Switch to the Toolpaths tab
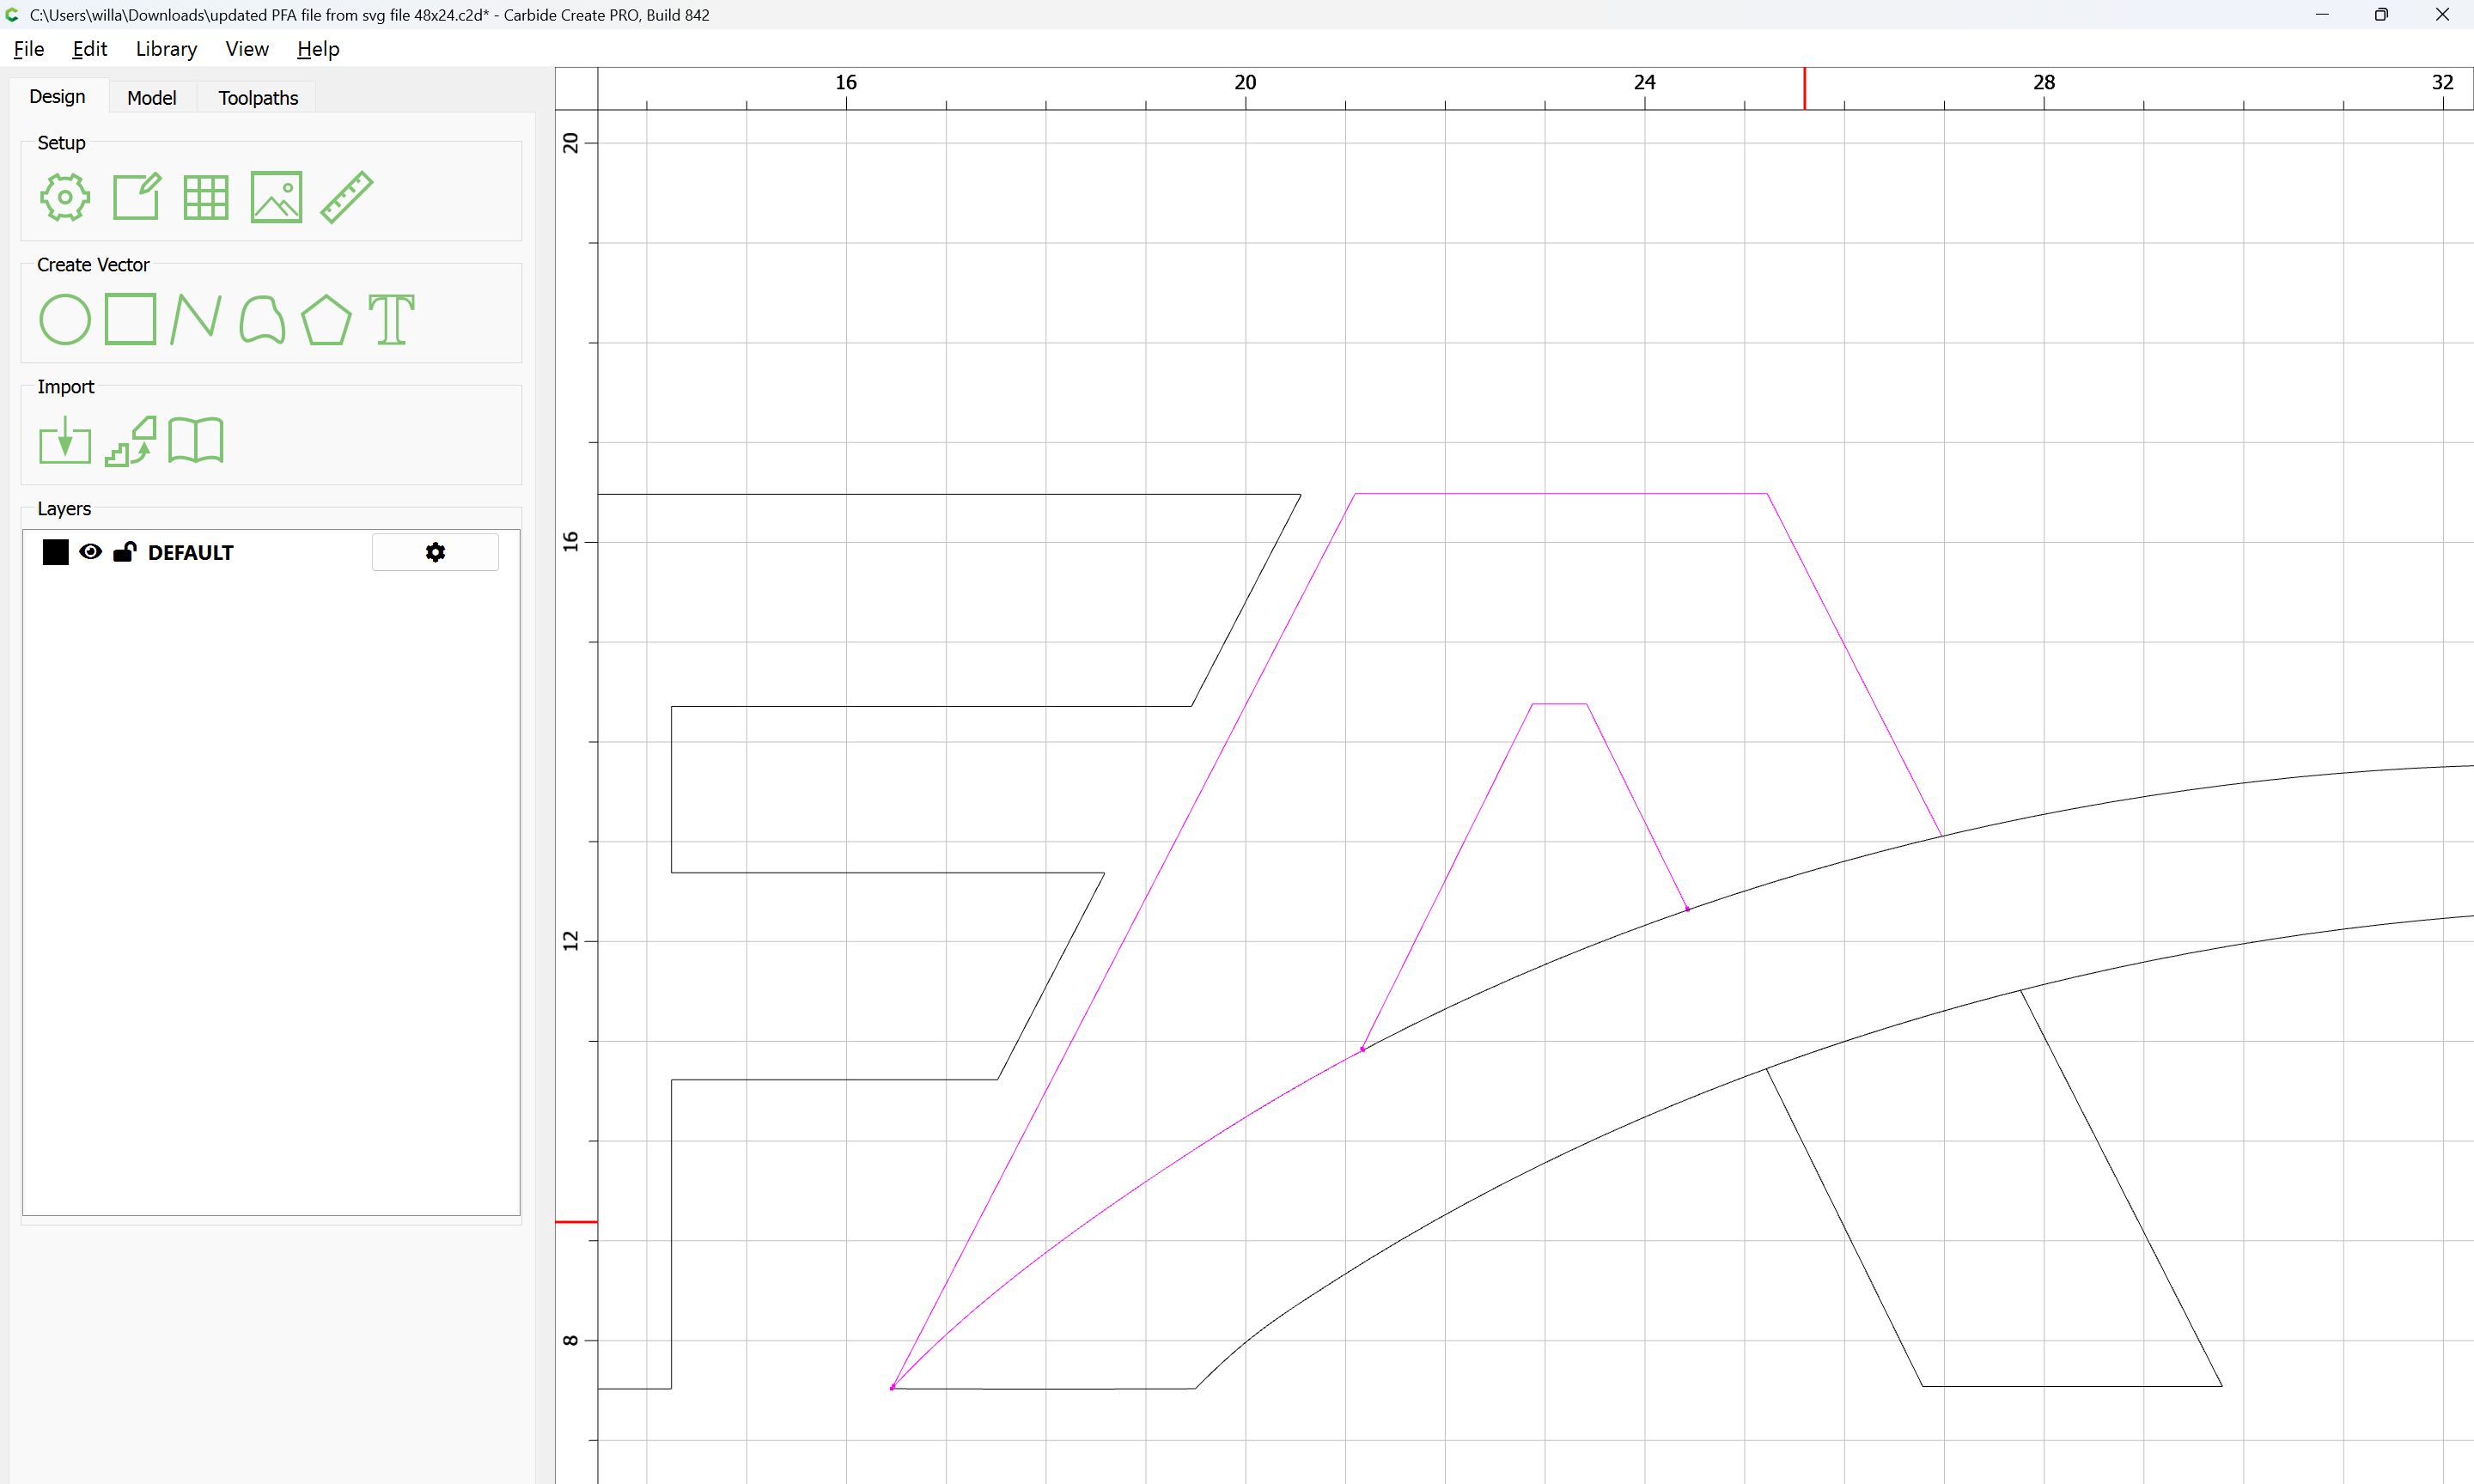Viewport: 2474px width, 1484px height. (258, 98)
